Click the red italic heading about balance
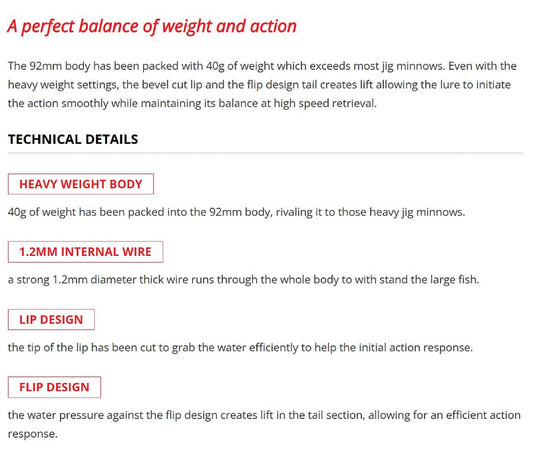The image size is (533, 453). pos(152,27)
